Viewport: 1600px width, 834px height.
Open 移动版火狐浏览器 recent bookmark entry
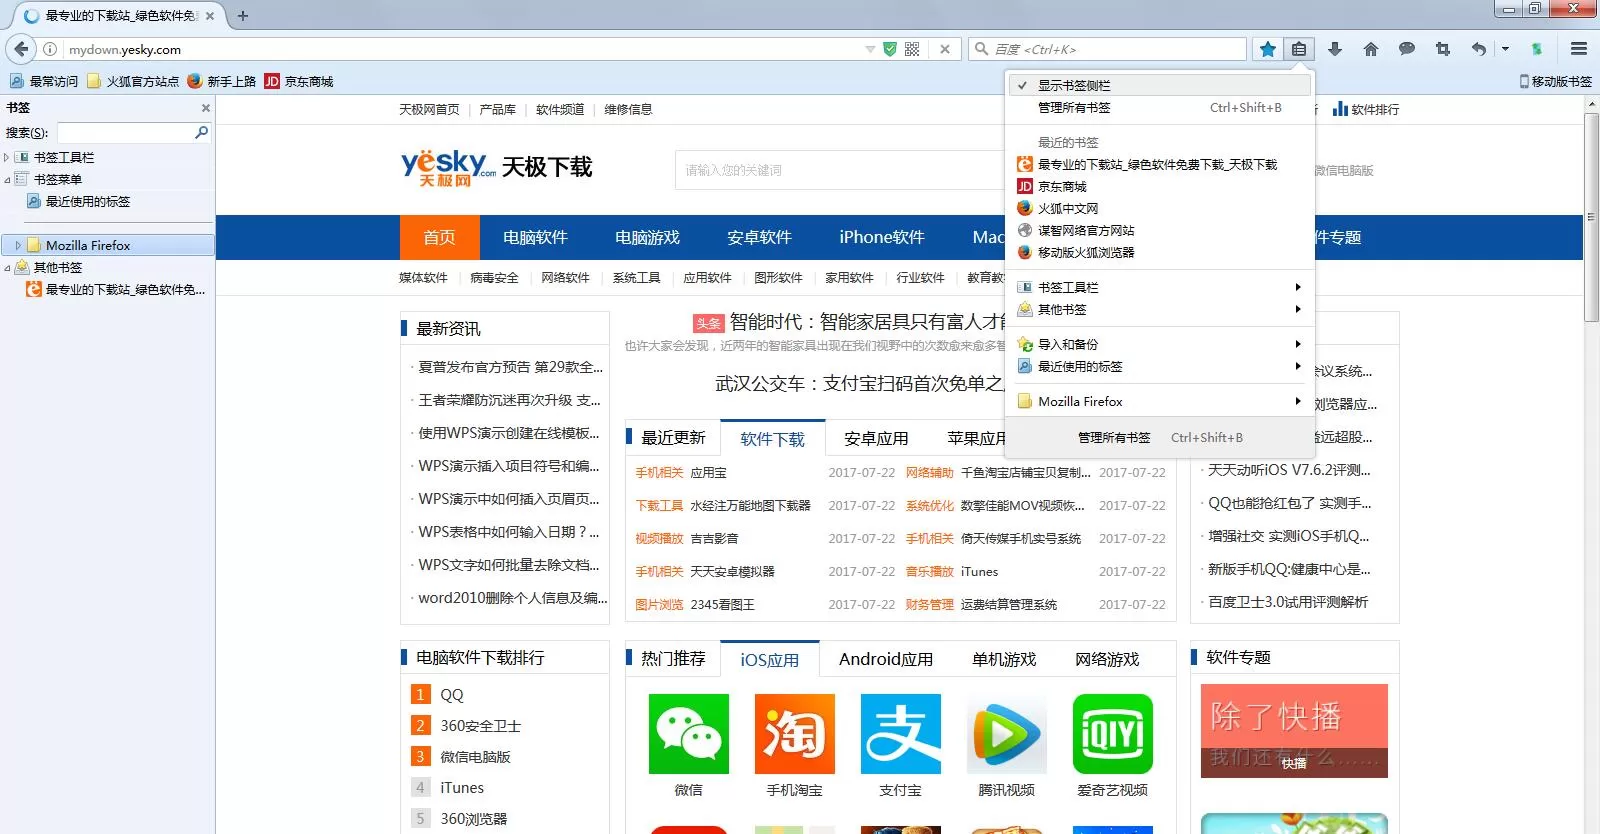coord(1160,253)
